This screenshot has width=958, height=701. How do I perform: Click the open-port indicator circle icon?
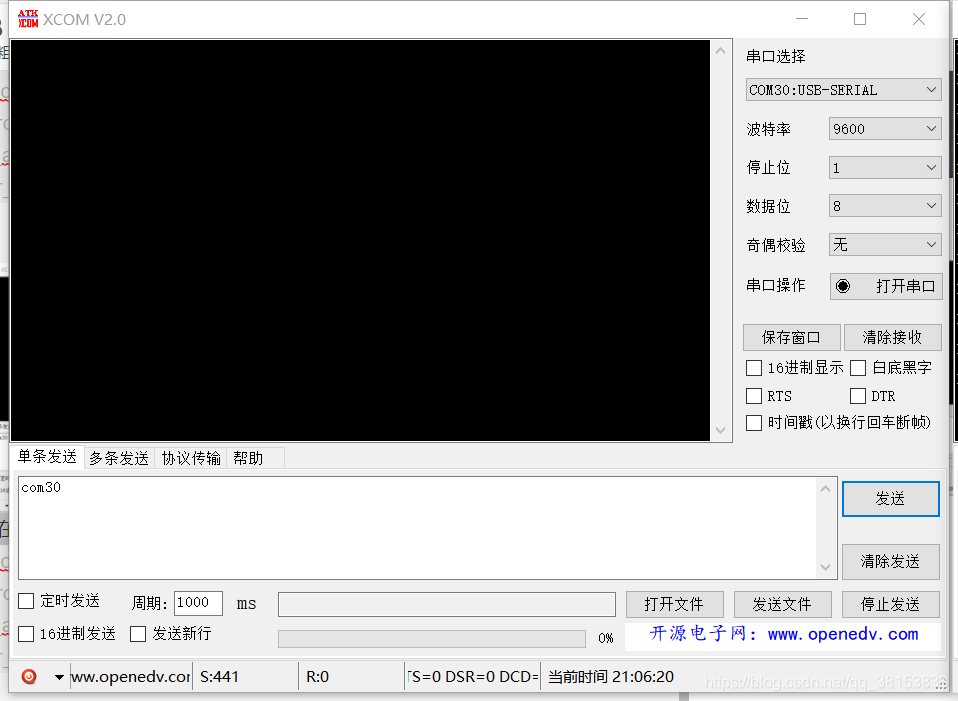coord(843,286)
